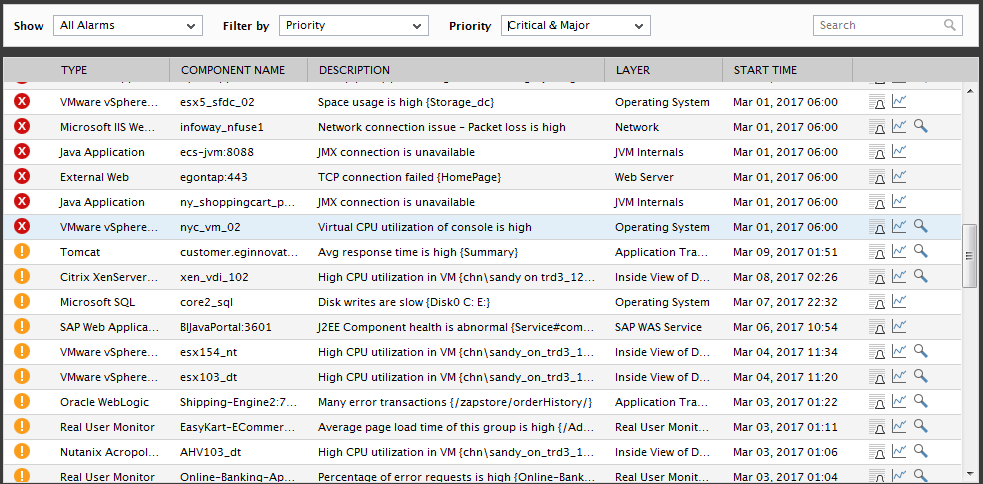Show graph for nyc_vm_02 alarm
The width and height of the screenshot is (983, 484).
click(899, 226)
